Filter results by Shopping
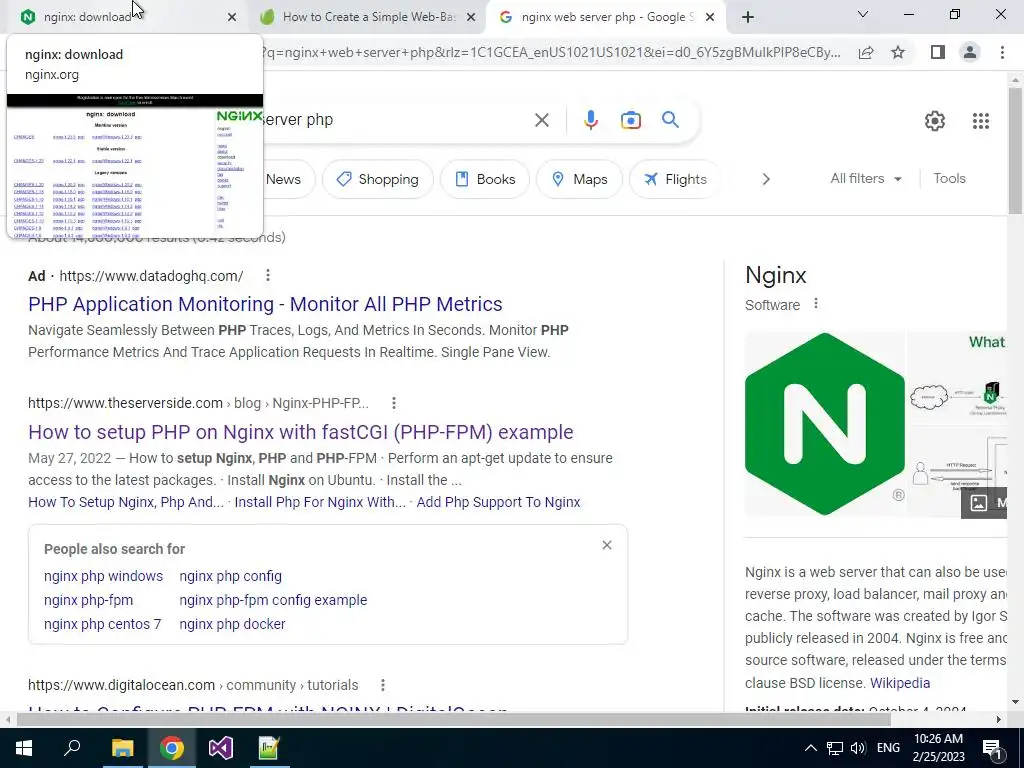 pyautogui.click(x=377, y=180)
